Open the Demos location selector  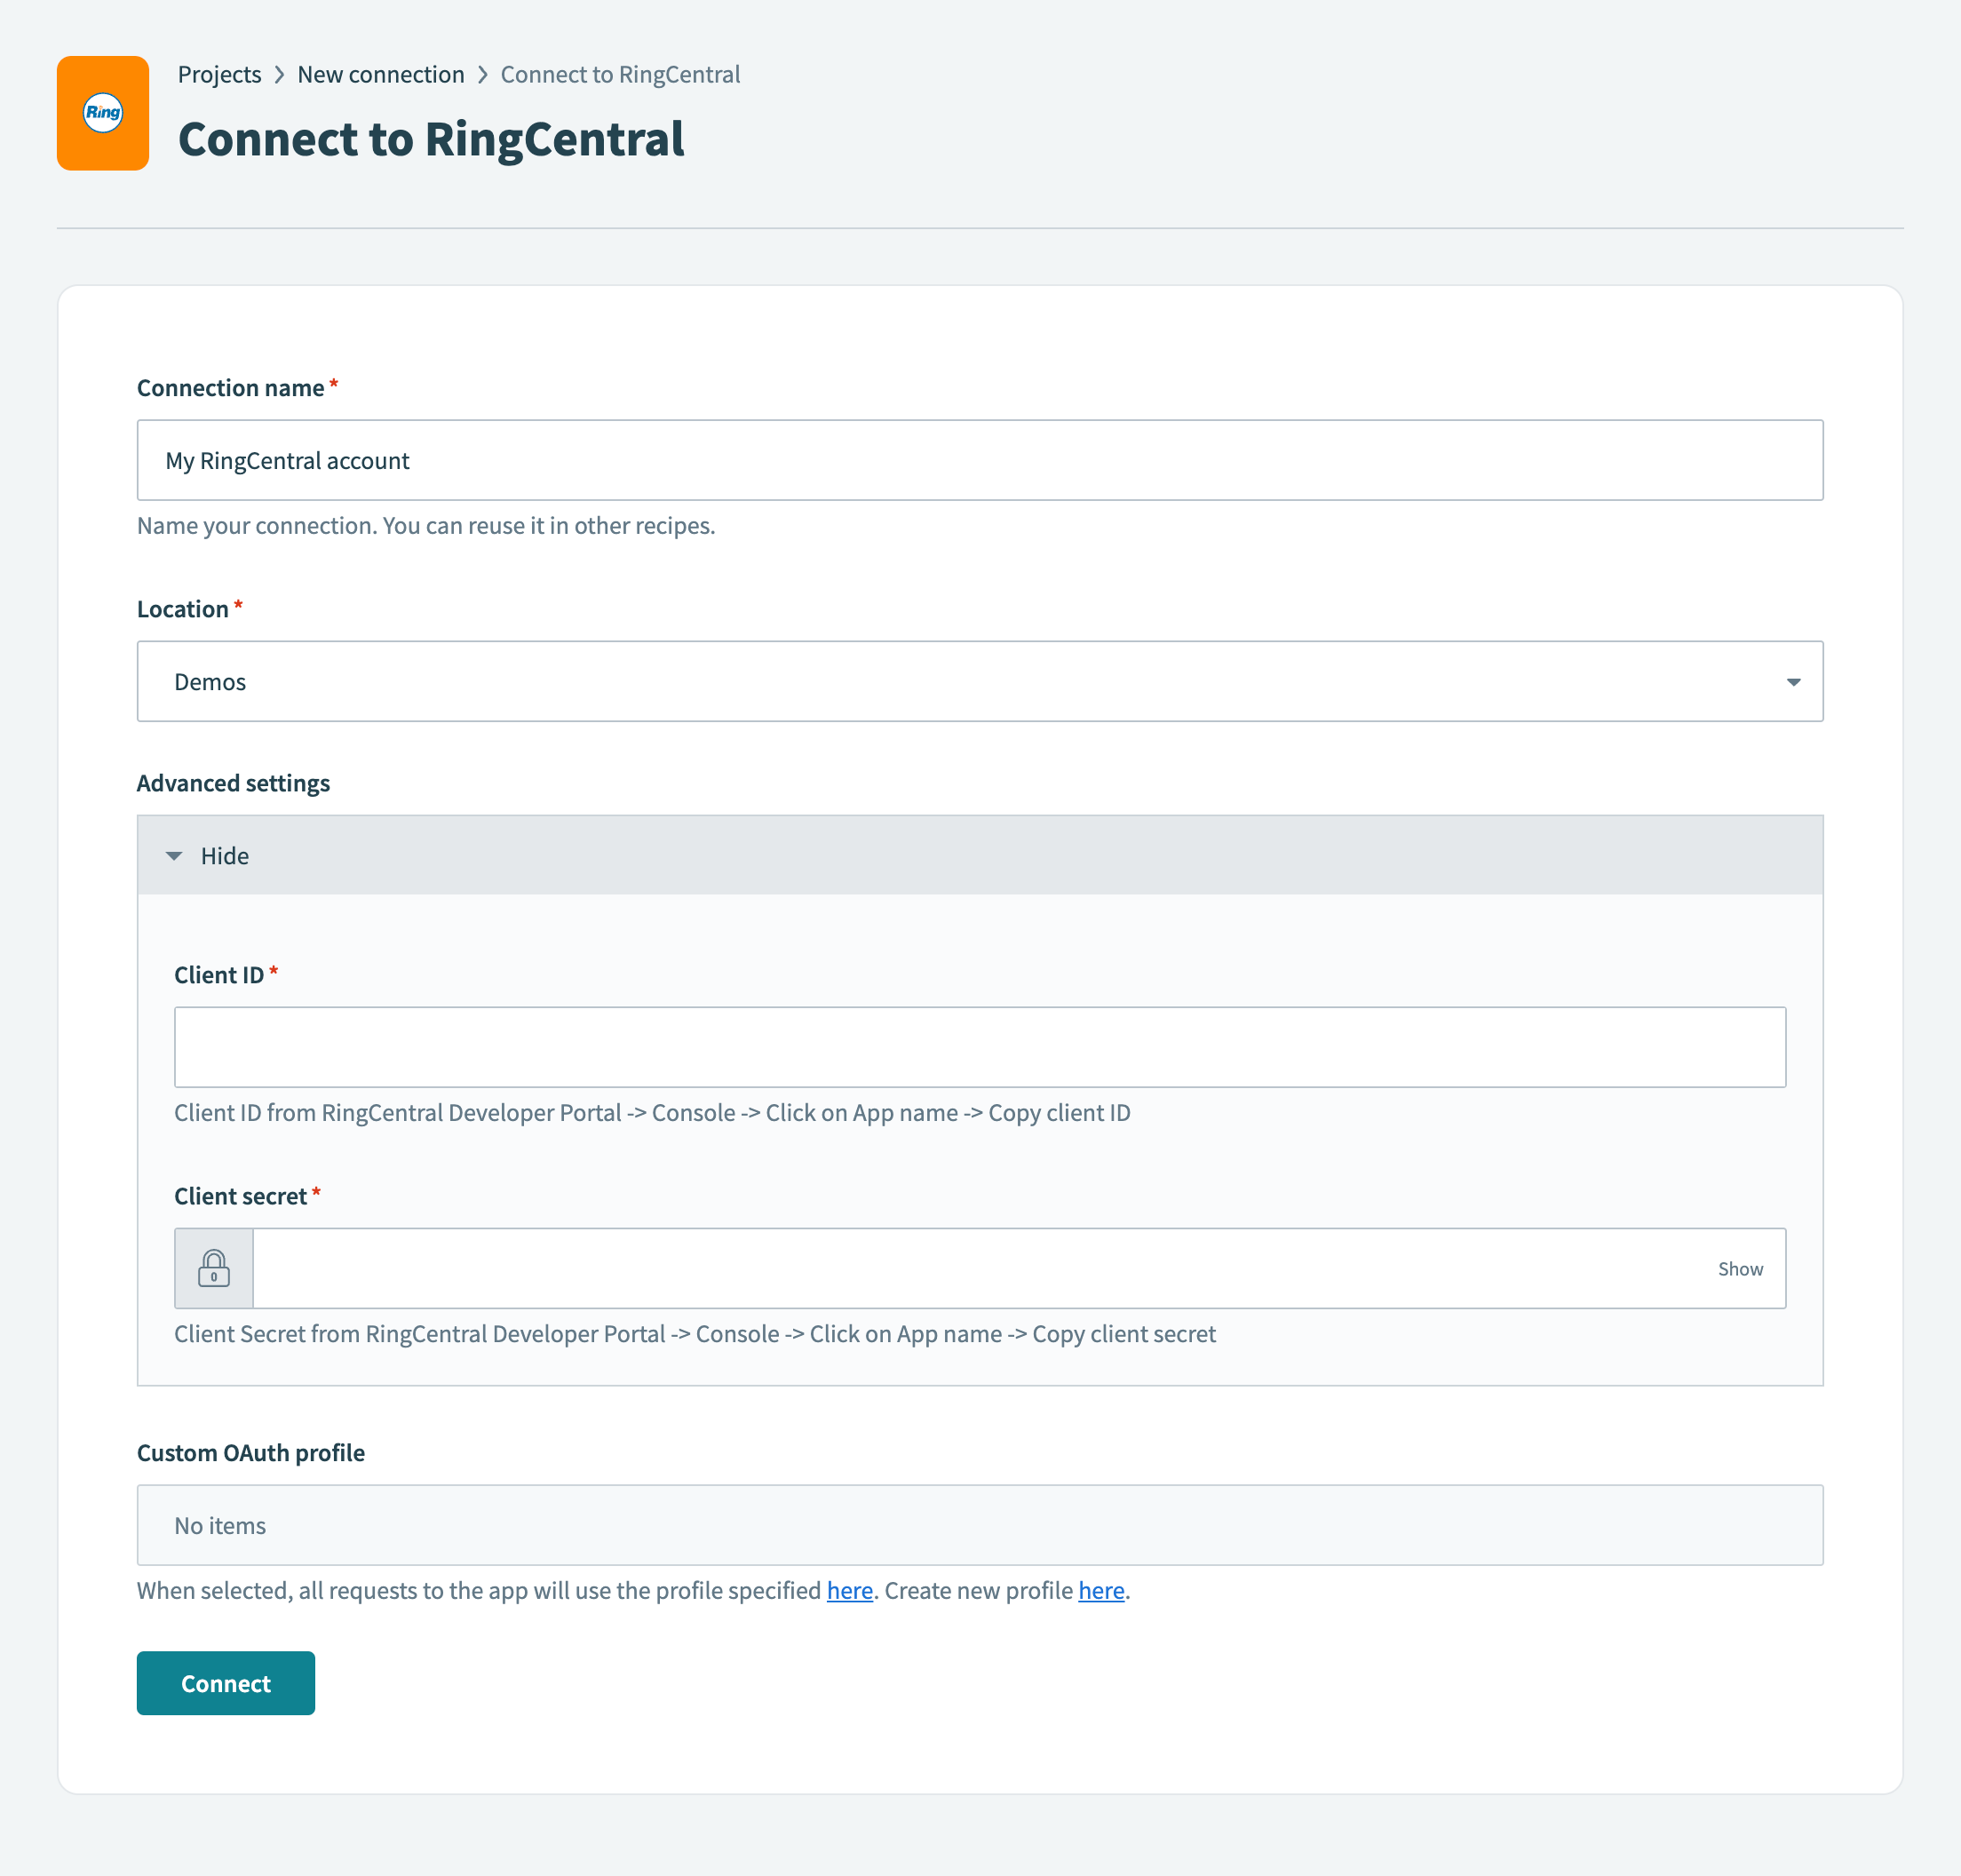[x=980, y=681]
